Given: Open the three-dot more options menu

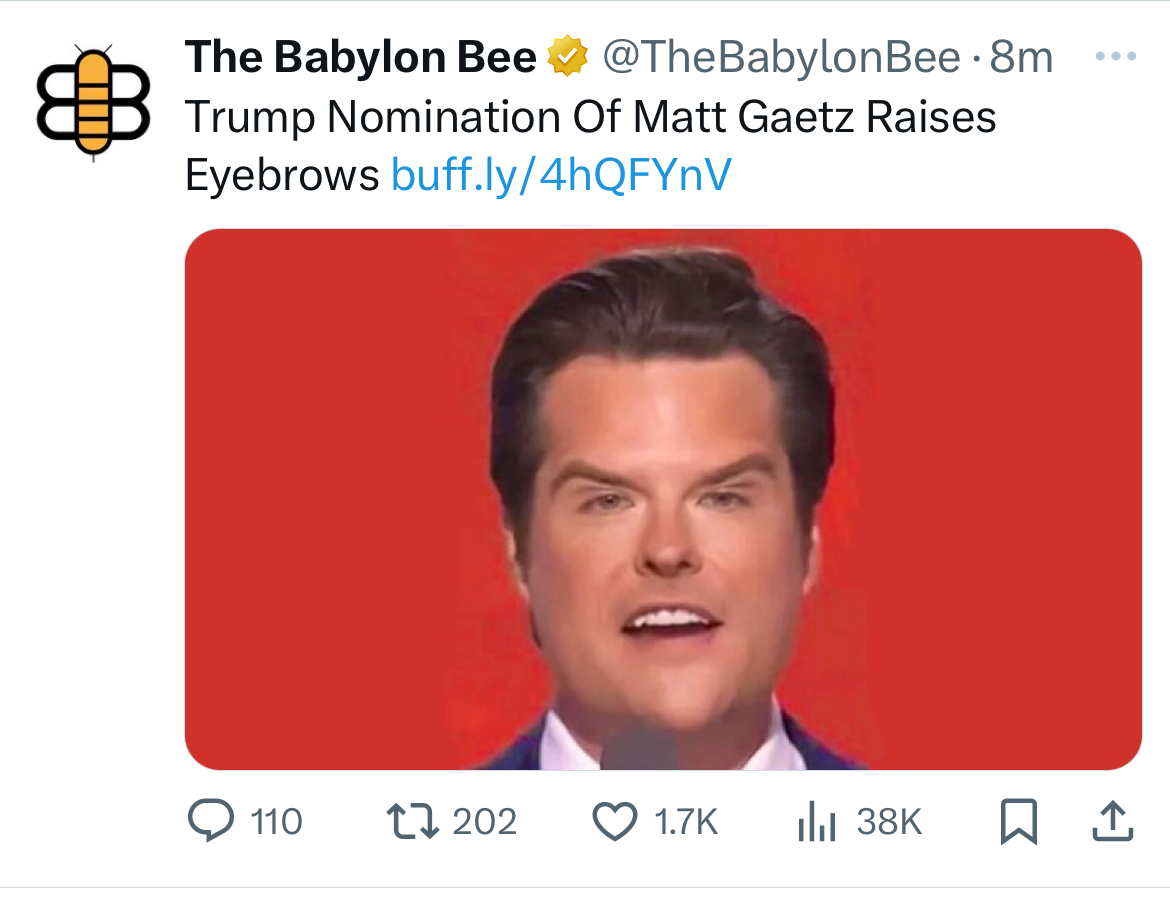Looking at the screenshot, I should [x=1115, y=57].
